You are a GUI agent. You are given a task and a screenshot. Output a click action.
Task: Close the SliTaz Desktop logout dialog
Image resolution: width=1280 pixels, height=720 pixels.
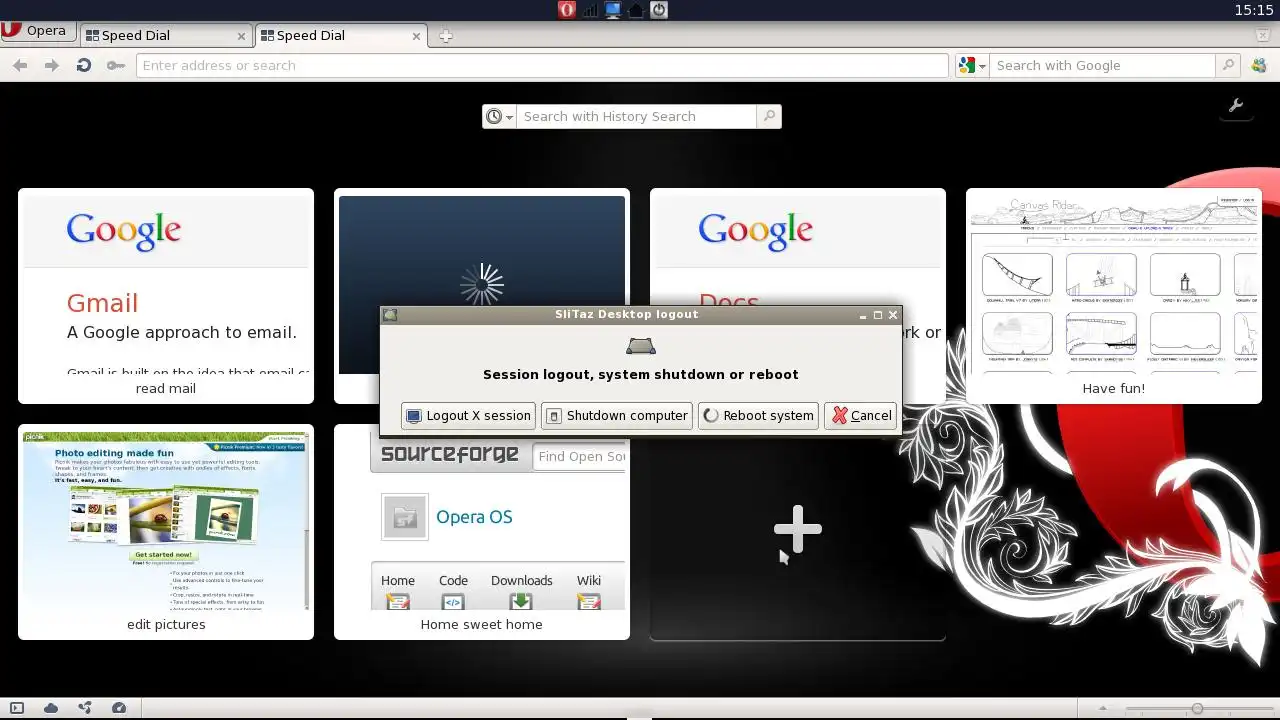(893, 315)
